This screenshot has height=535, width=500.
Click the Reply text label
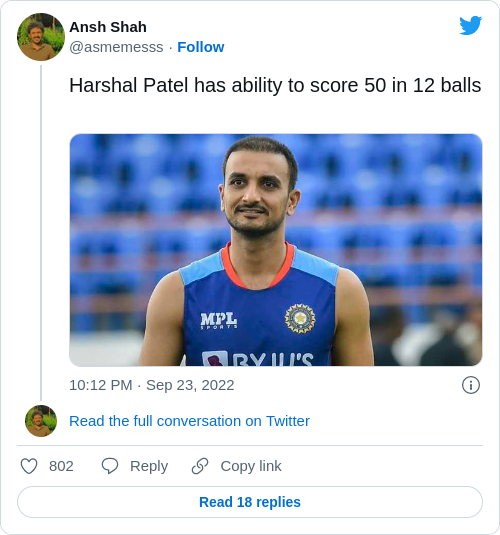[149, 466]
